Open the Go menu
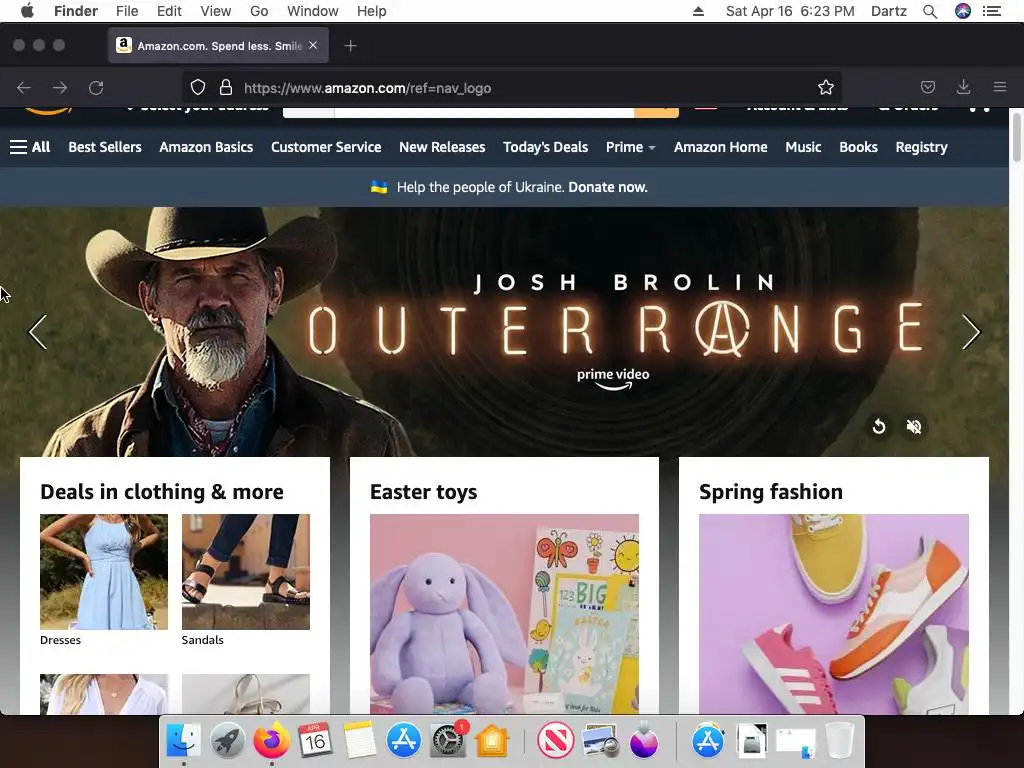The image size is (1024, 768). point(259,11)
